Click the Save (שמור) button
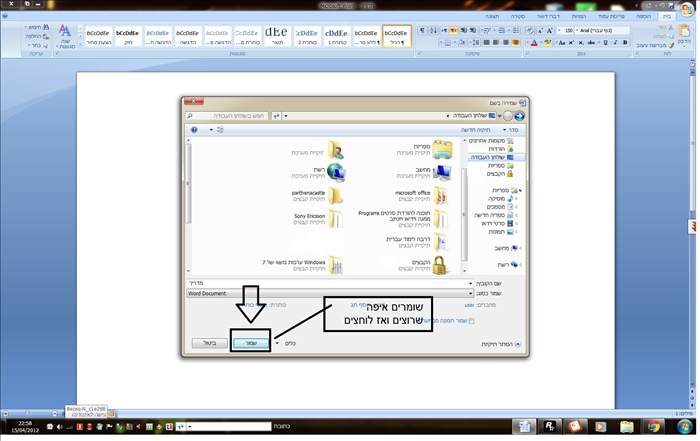 (251, 343)
